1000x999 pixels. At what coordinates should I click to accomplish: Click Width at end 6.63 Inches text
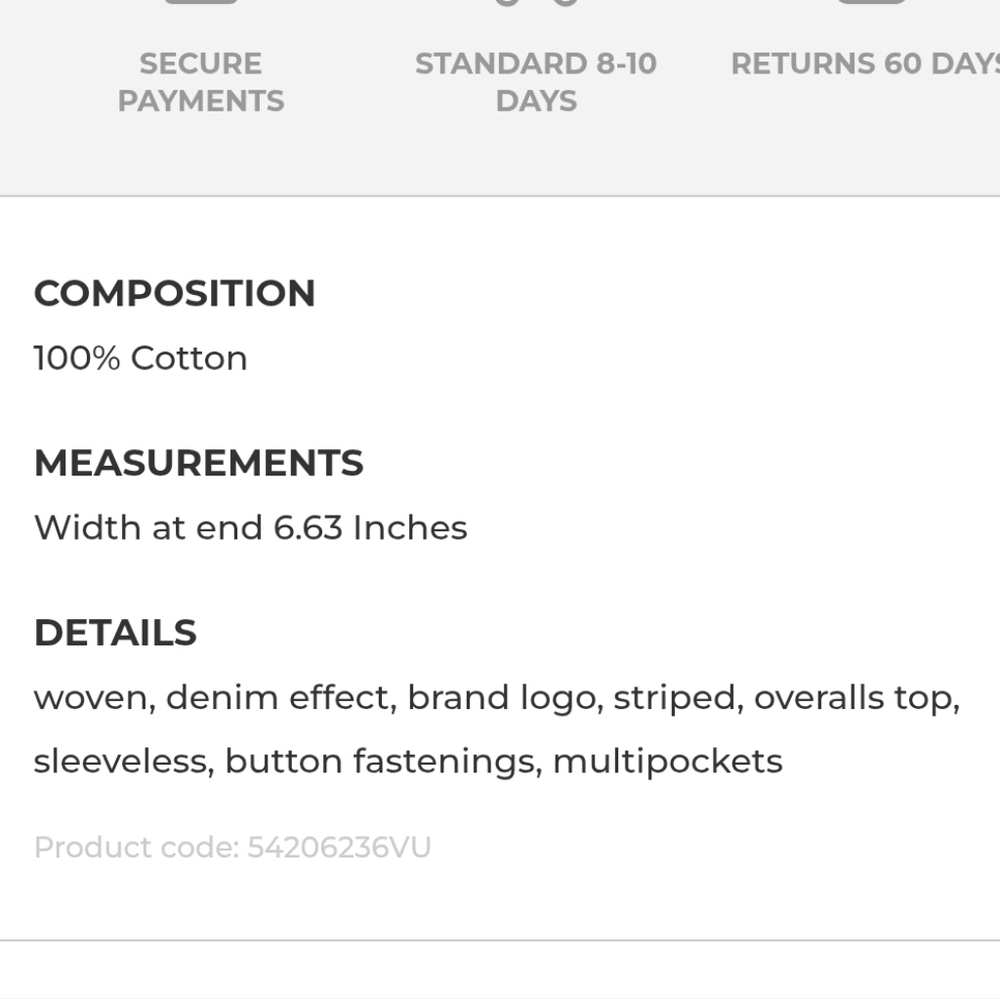[251, 528]
